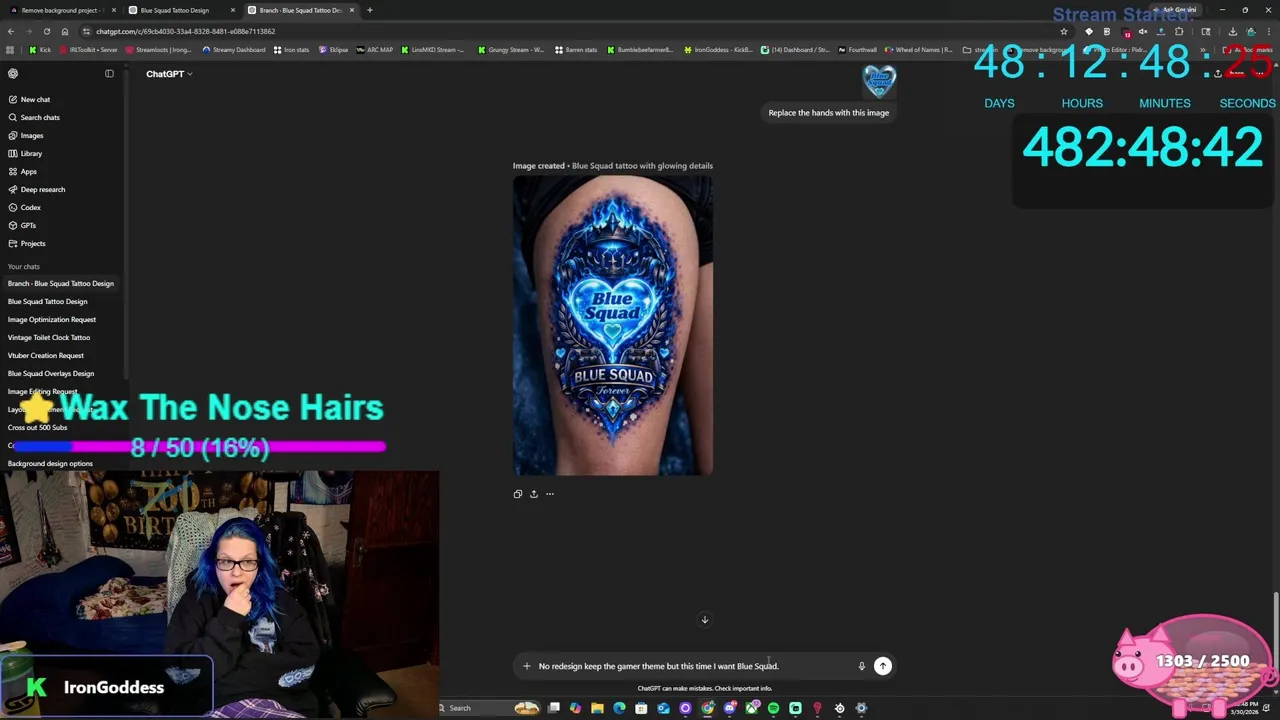The height and width of the screenshot is (720, 1280).
Task: Click the Your chats section header
Action: [24, 266]
